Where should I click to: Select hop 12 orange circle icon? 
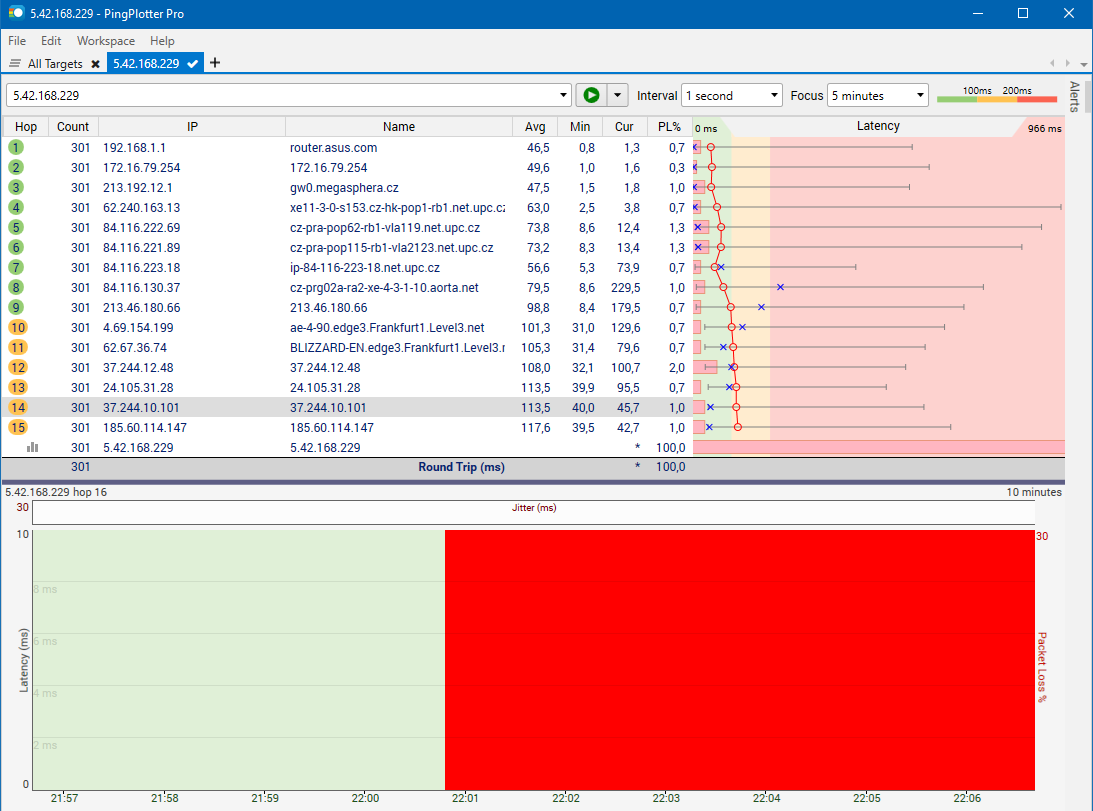17,367
